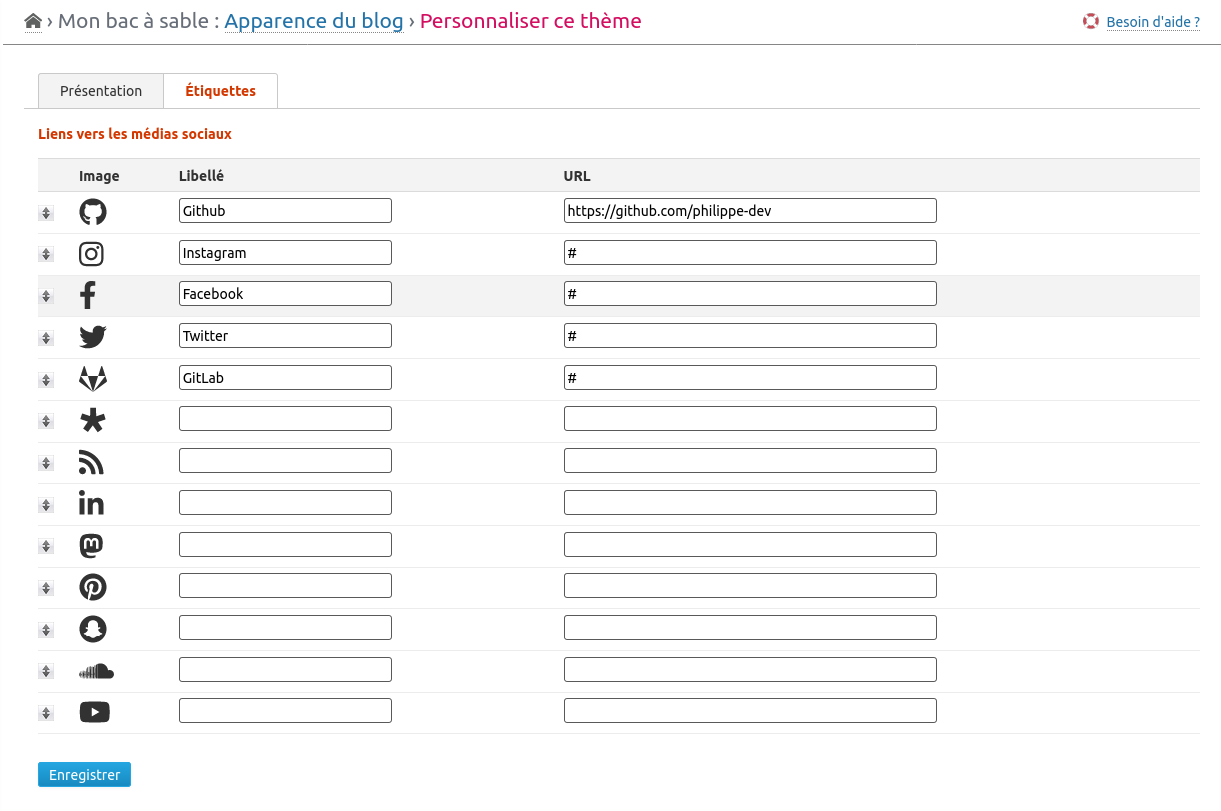The height and width of the screenshot is (811, 1221).
Task: Click the label field in Pinterest row
Action: pos(285,586)
